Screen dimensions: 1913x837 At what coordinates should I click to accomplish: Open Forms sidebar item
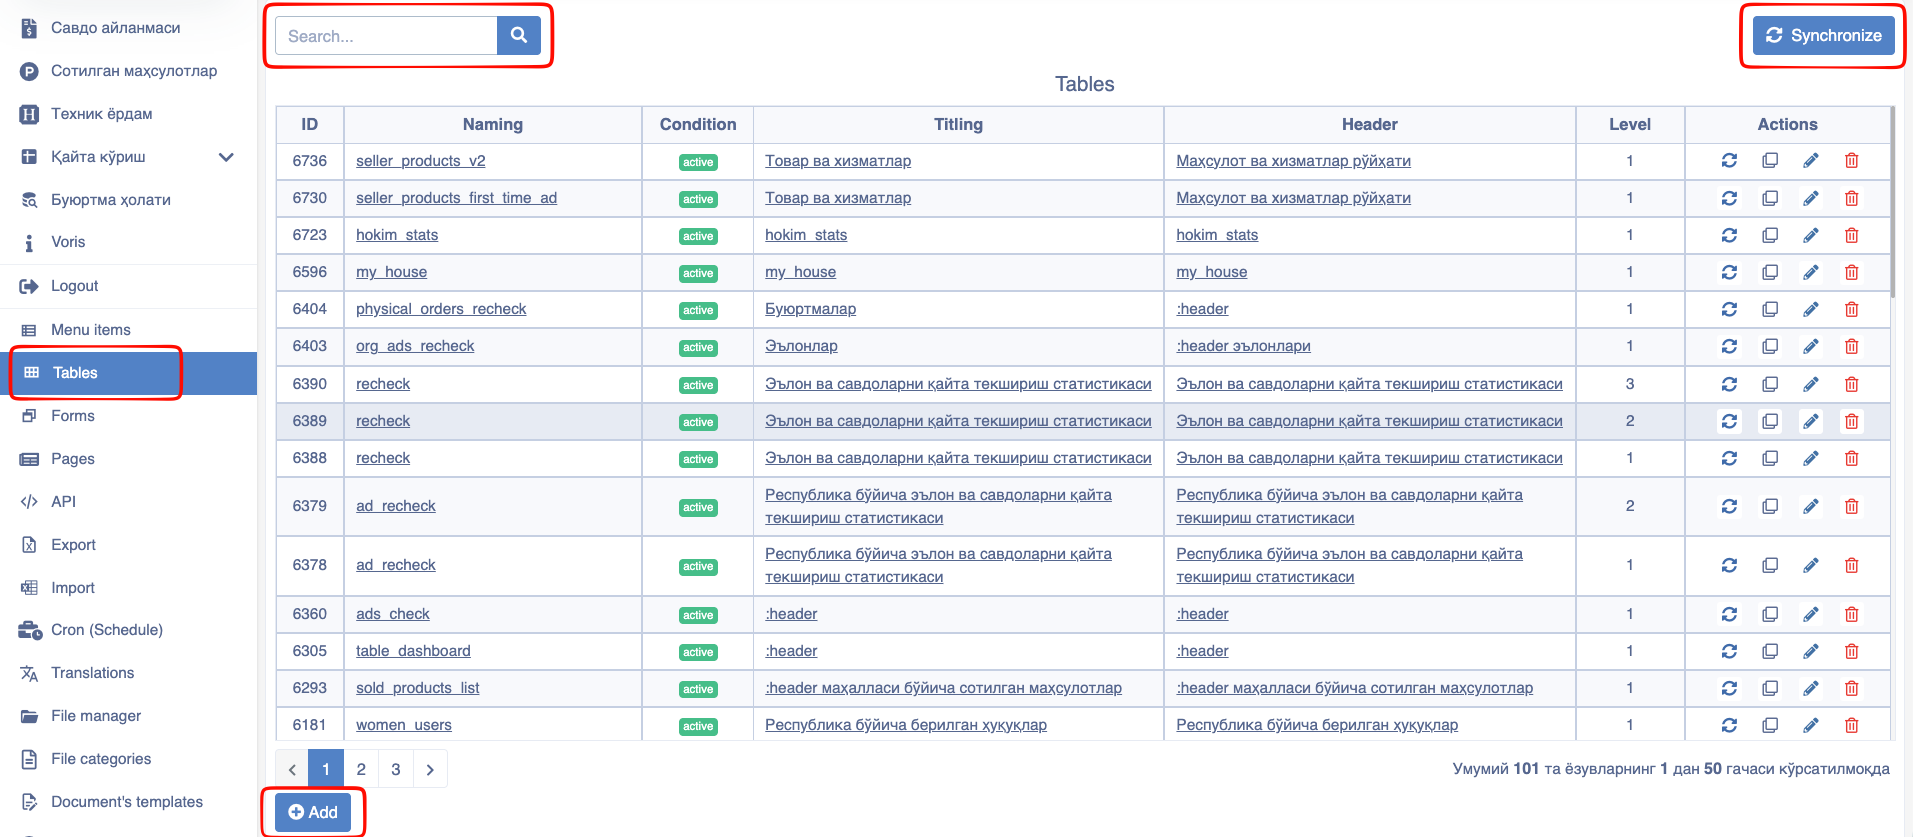click(73, 416)
